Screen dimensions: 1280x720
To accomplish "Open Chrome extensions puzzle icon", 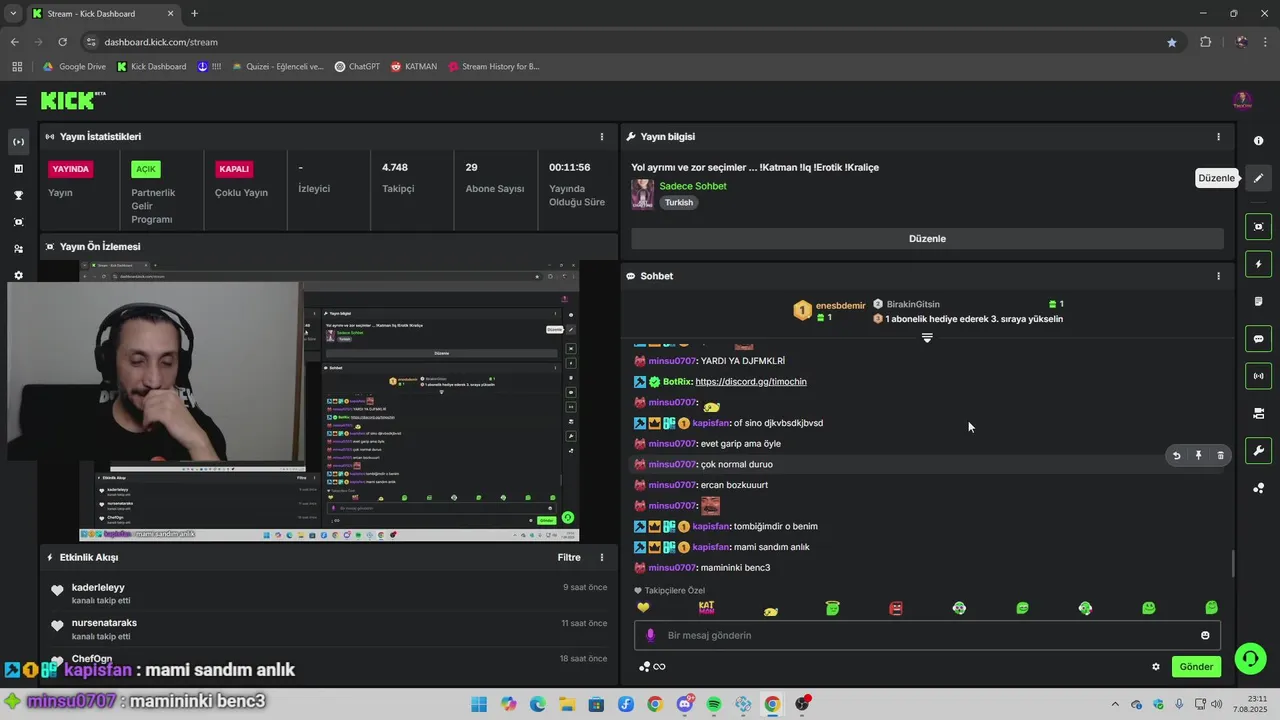I will point(1205,42).
